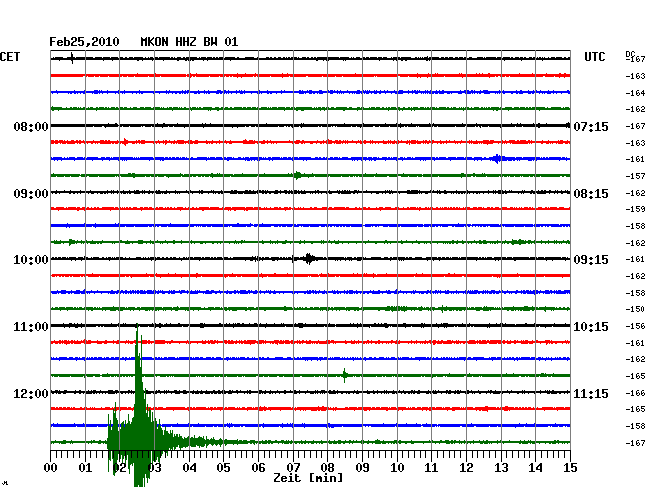
Task: Click the CET timezone label
Action: [x=10, y=57]
